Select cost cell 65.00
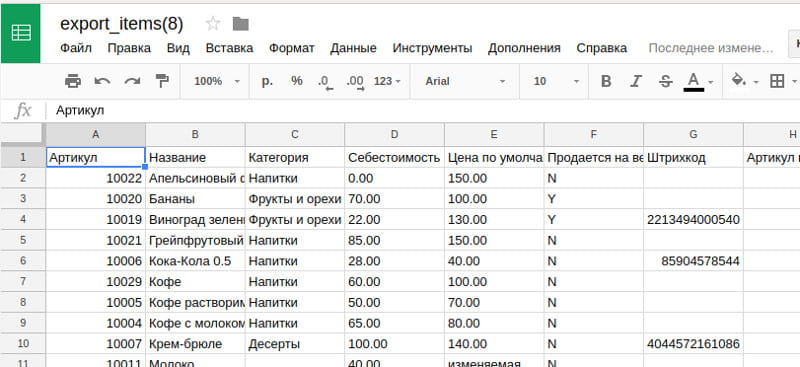 click(394, 323)
